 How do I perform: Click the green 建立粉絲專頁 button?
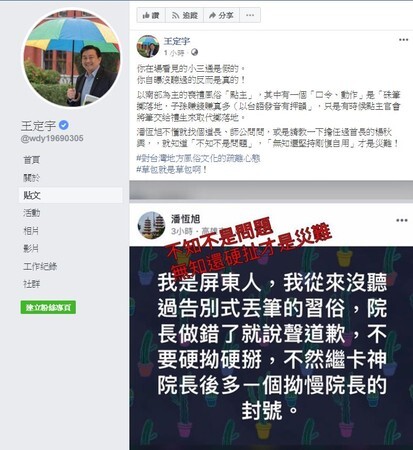coord(48,307)
